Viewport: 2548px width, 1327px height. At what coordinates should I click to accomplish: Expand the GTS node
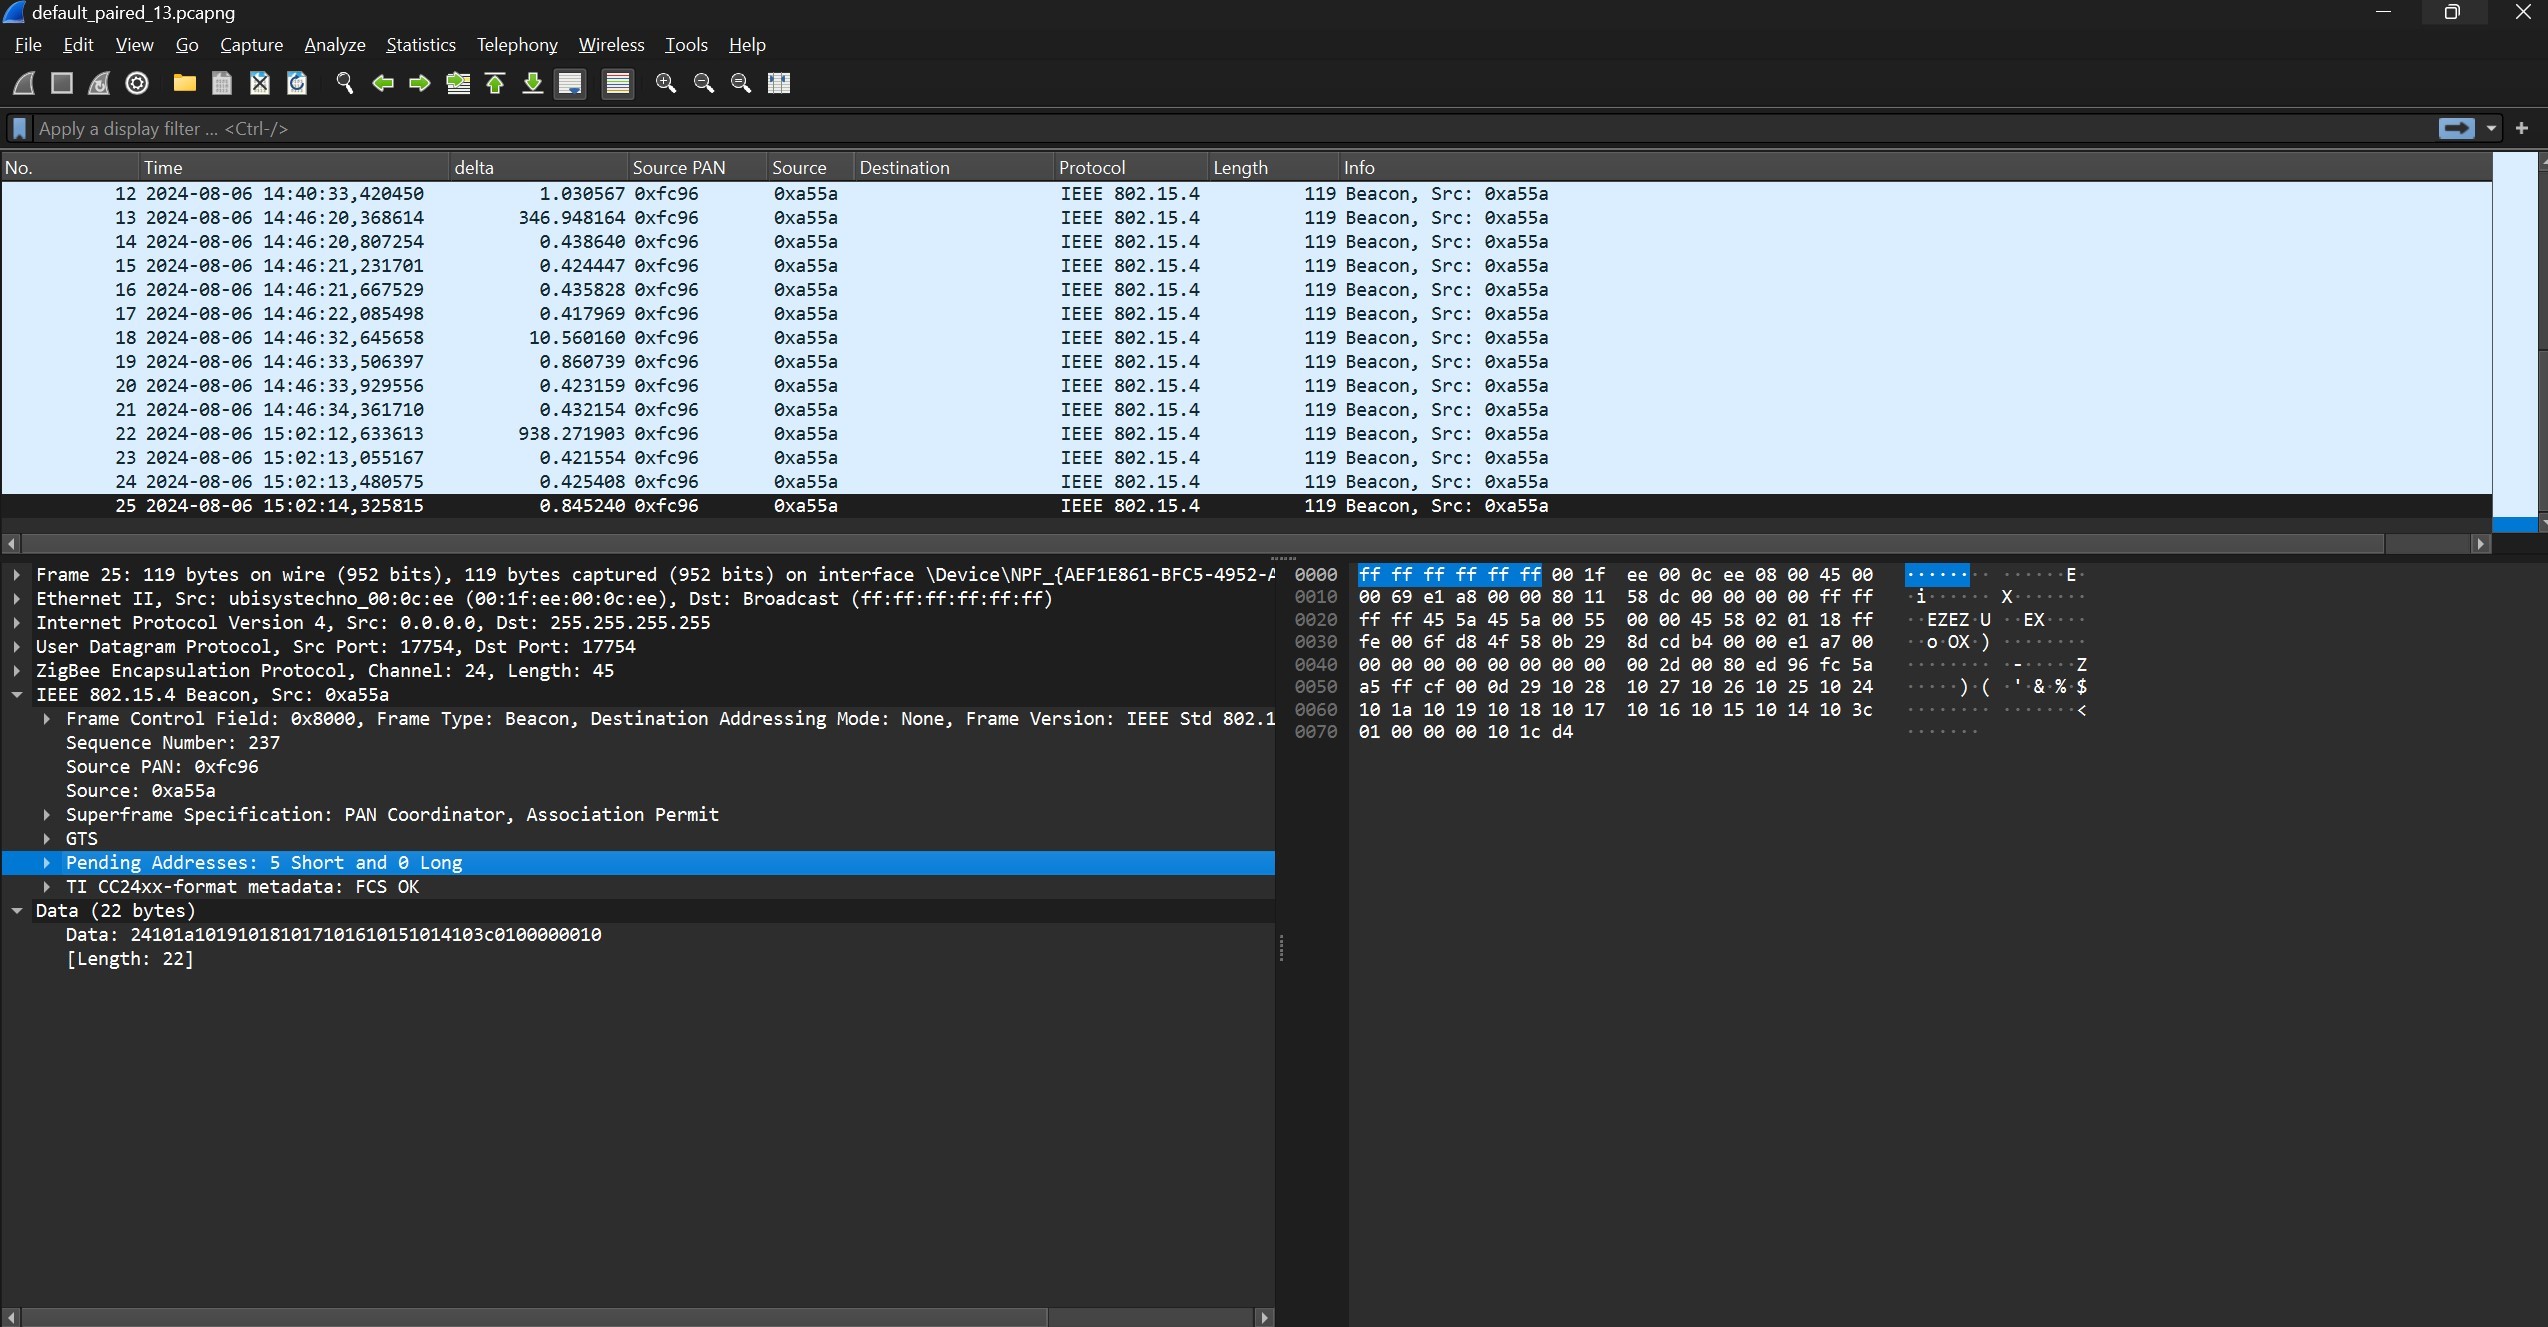pos(47,839)
